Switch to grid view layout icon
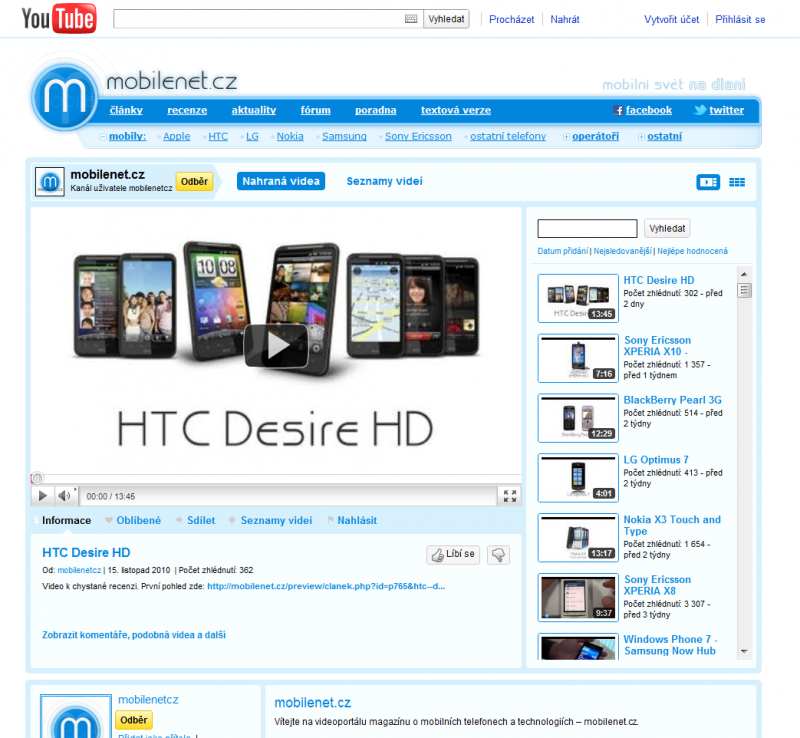The height and width of the screenshot is (738, 800). point(737,182)
